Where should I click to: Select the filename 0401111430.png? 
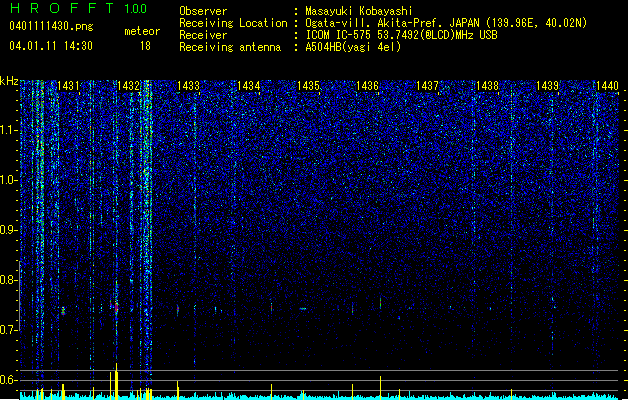[x=51, y=27]
